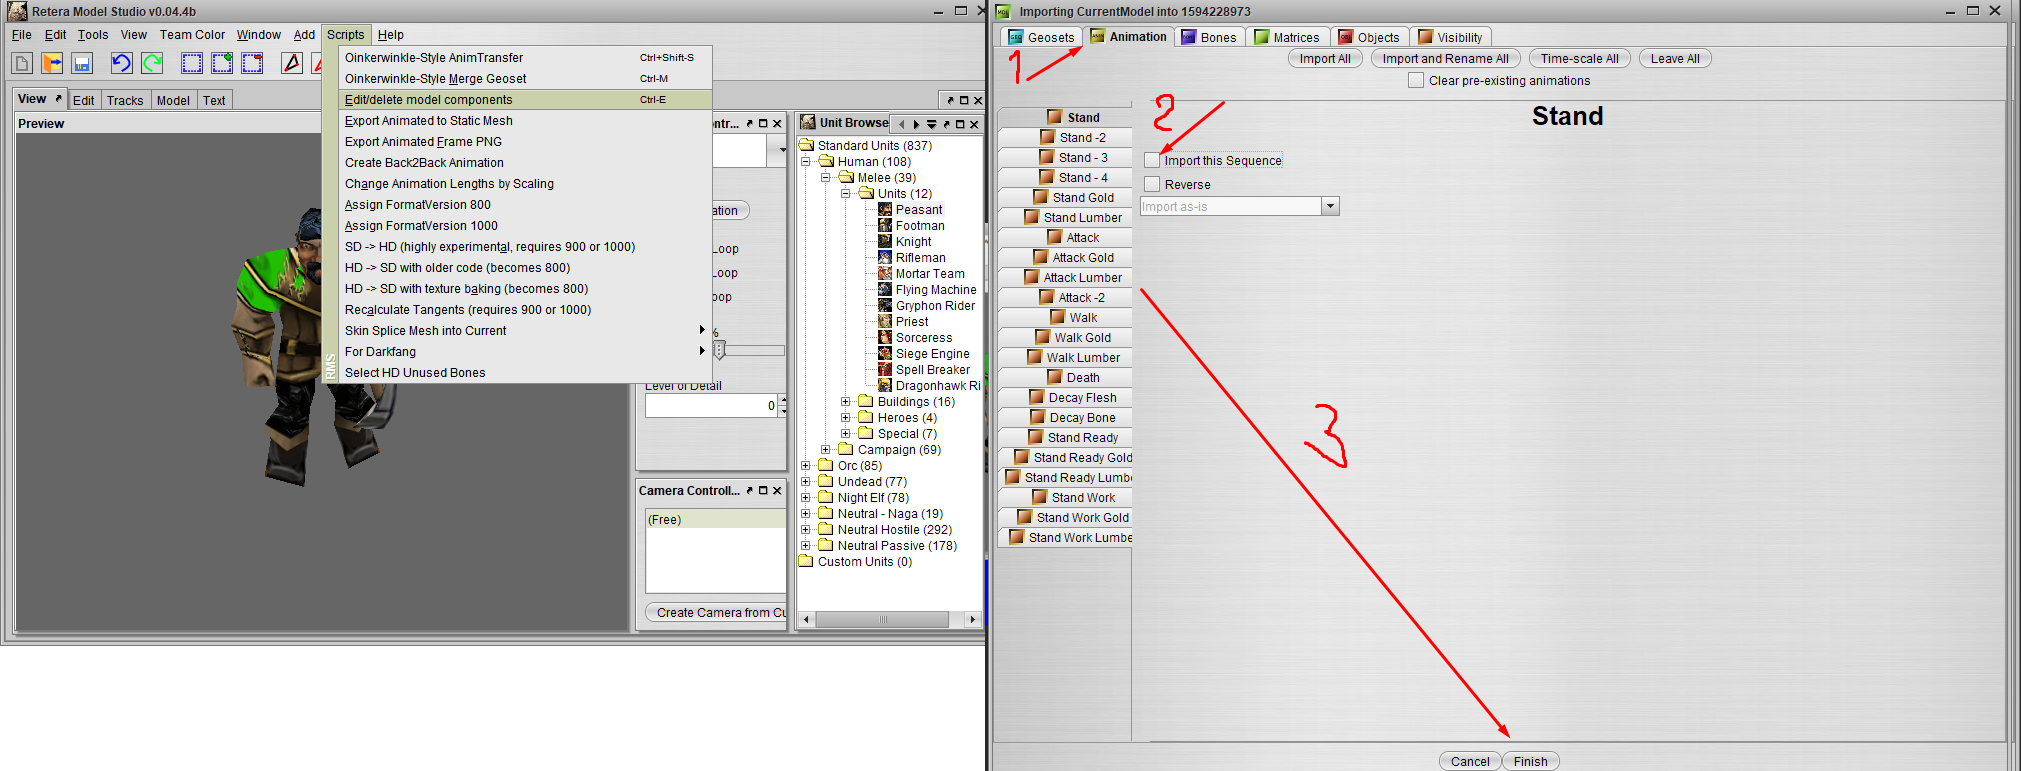Switch to the Geosets tab
This screenshot has height=771, width=2021.
1041,37
